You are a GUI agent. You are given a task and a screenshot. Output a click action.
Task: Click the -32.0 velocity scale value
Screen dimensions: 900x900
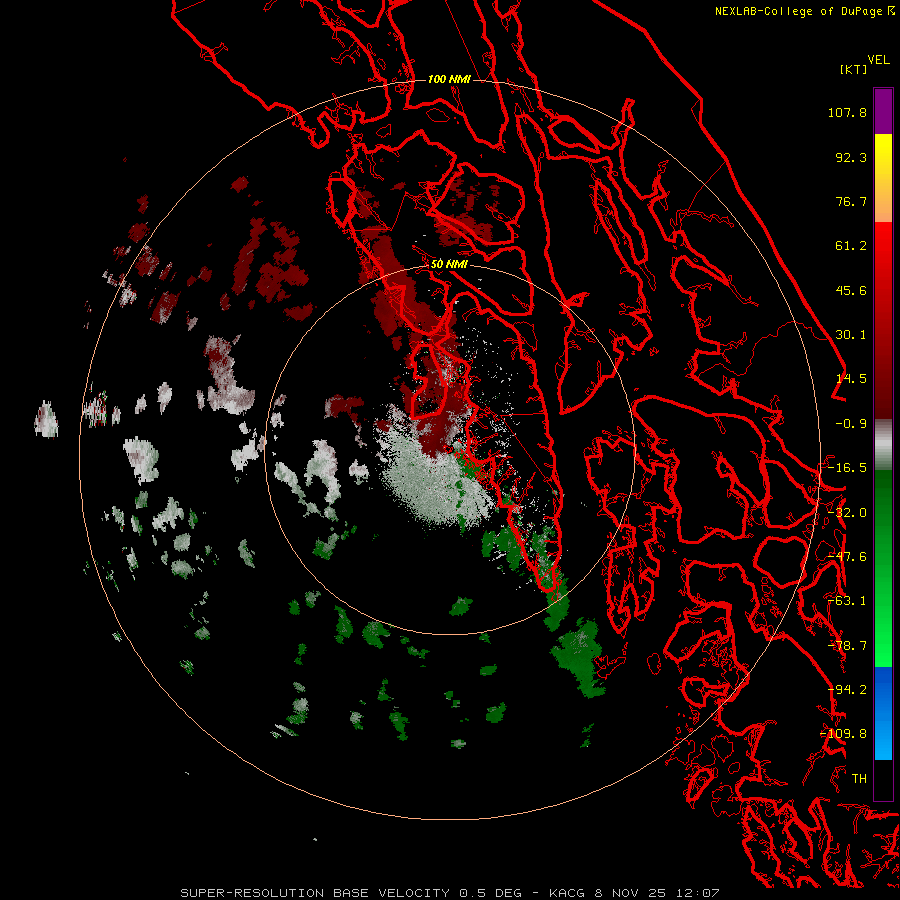coord(847,513)
